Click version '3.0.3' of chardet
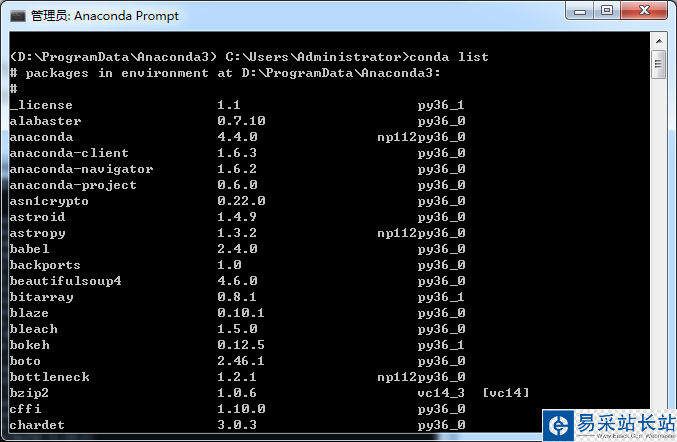This screenshot has height=442, width=677. tap(237, 425)
